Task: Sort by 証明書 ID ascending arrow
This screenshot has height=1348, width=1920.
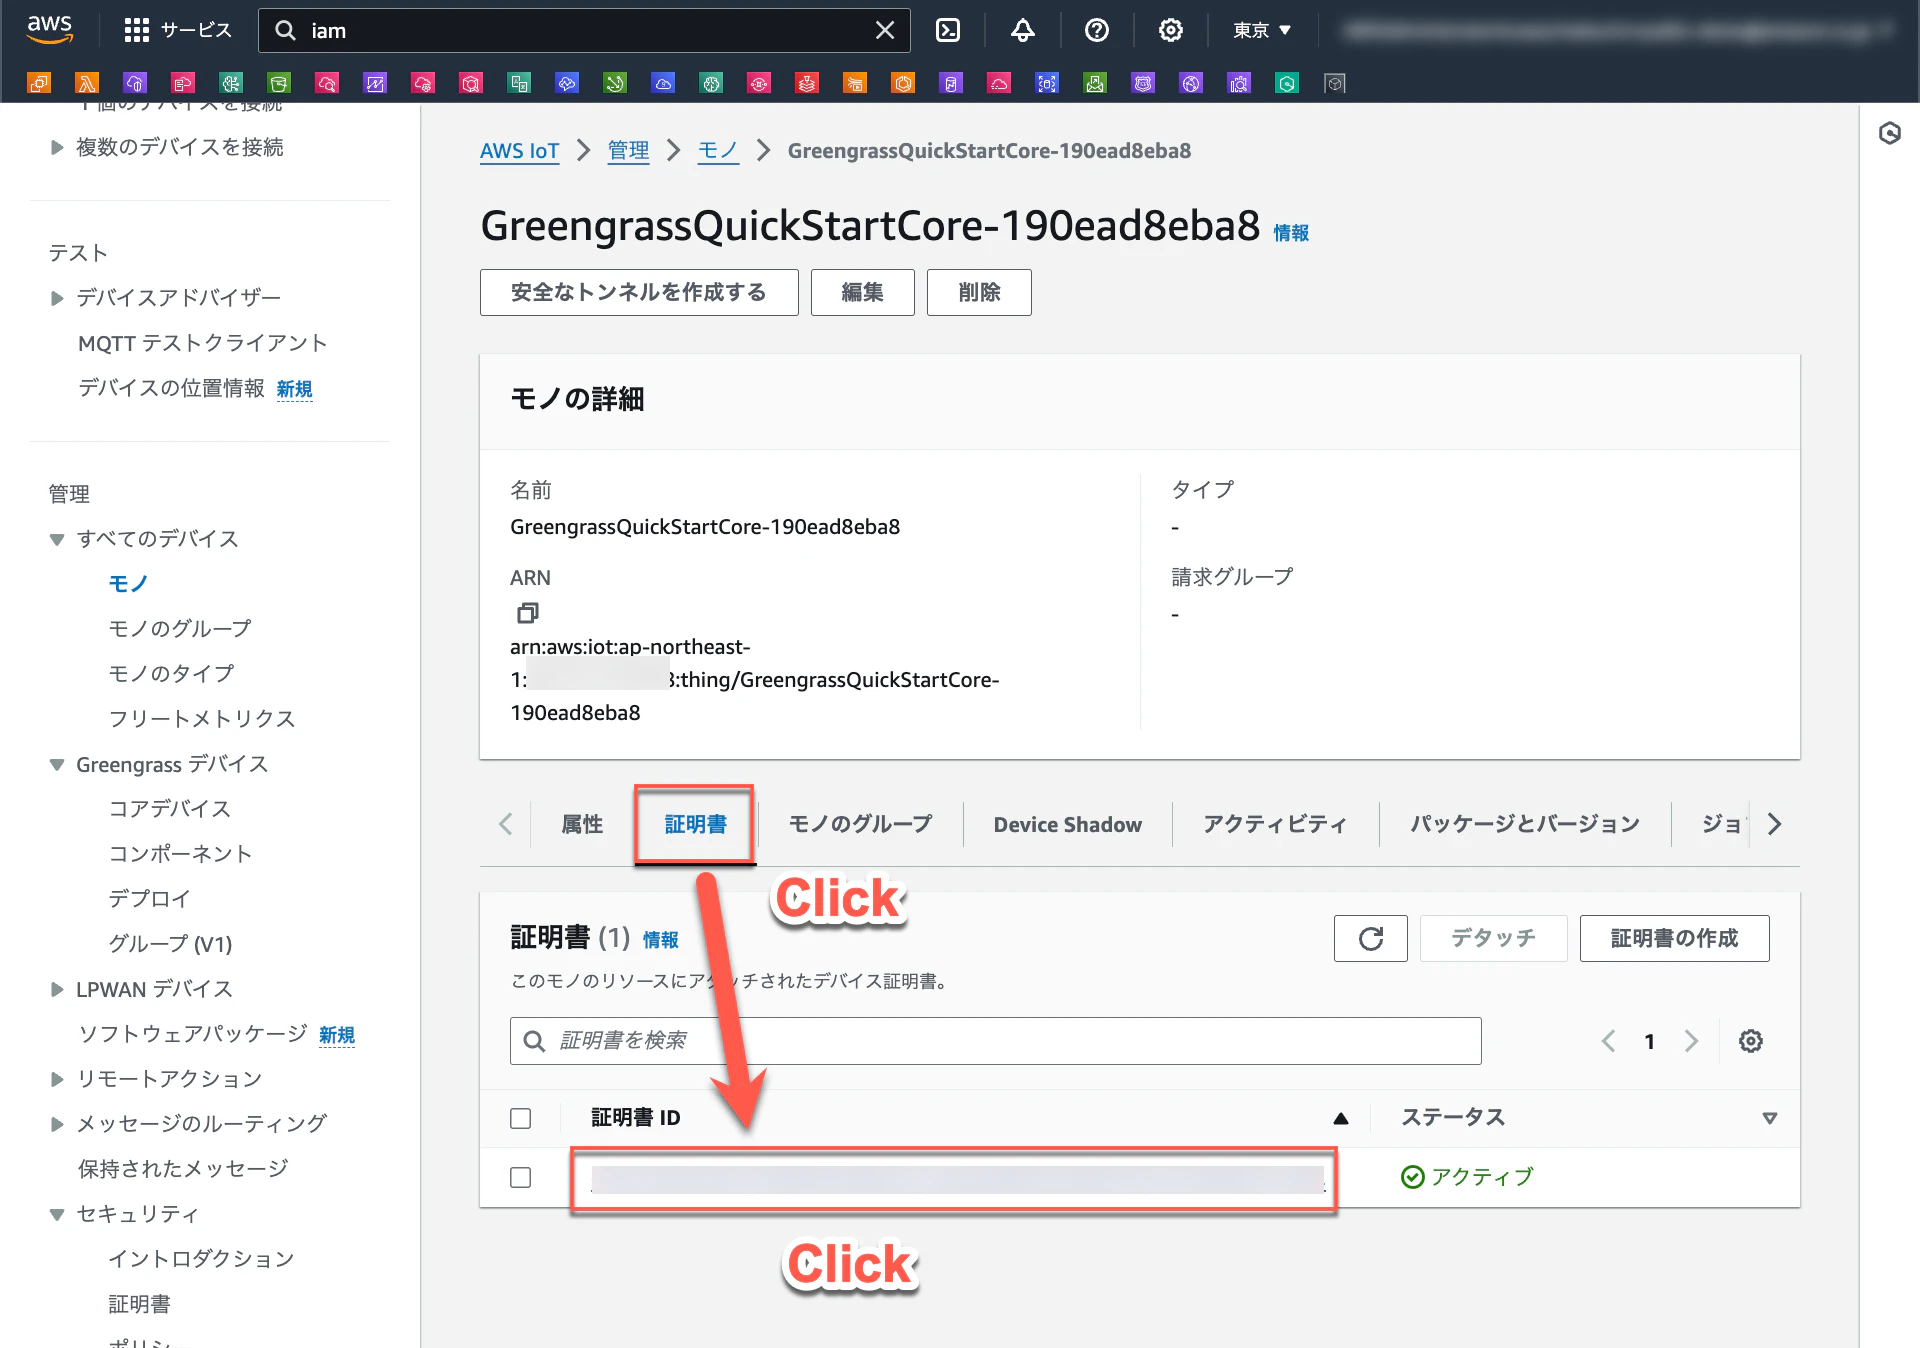Action: click(x=1341, y=1118)
